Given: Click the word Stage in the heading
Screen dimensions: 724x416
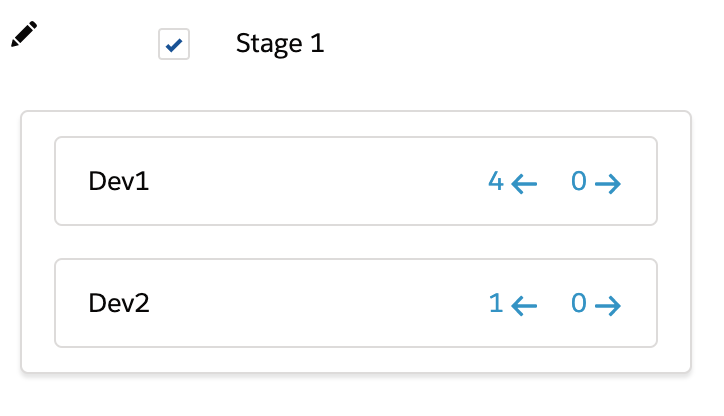Looking at the screenshot, I should point(269,44).
